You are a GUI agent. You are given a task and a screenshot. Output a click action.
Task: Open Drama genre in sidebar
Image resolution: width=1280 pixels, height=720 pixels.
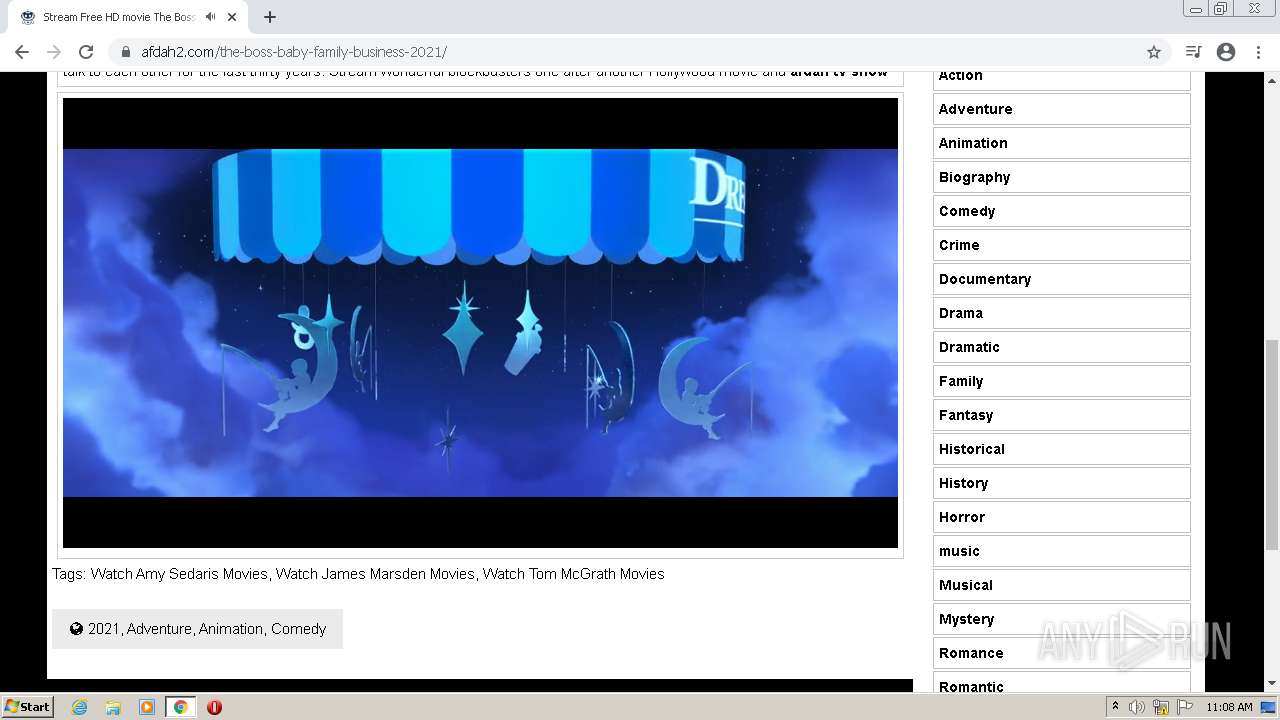[x=1061, y=313]
